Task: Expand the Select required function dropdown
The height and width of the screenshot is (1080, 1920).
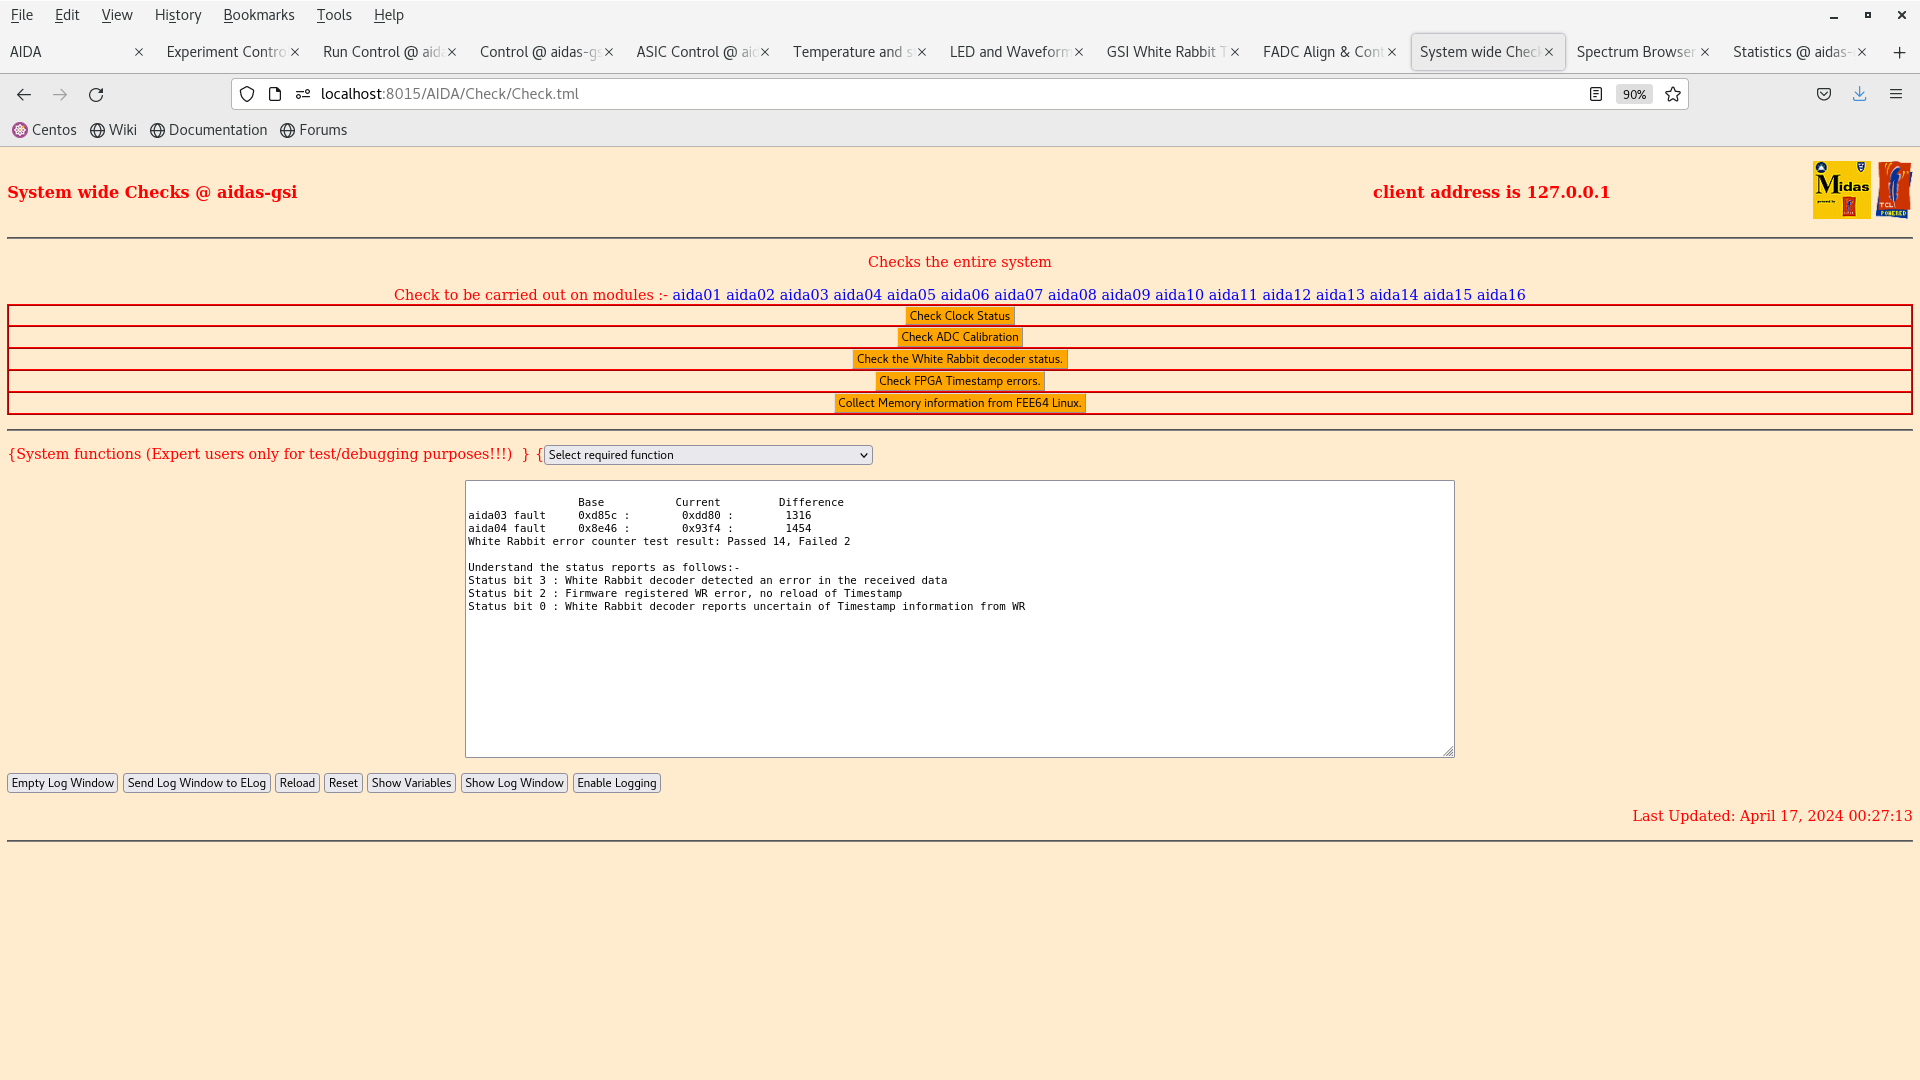Action: [x=708, y=455]
